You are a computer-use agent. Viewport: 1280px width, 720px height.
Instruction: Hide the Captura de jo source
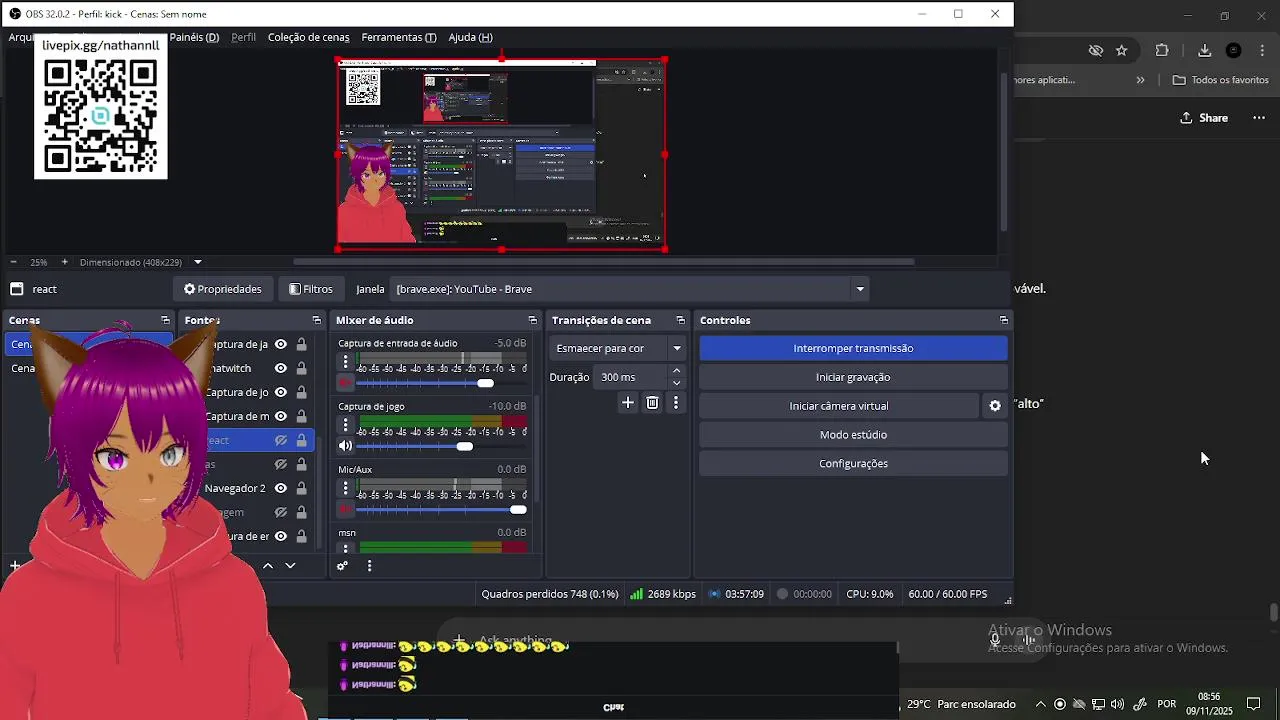coord(281,392)
